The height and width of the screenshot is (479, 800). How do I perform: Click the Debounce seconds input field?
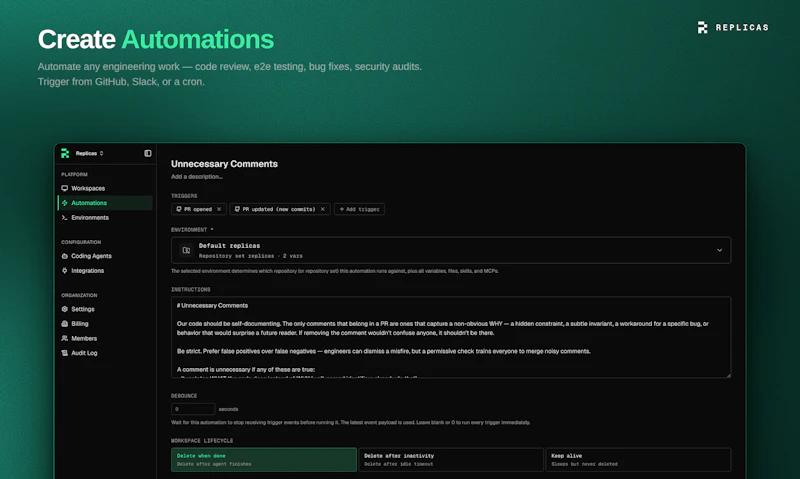tap(193, 409)
